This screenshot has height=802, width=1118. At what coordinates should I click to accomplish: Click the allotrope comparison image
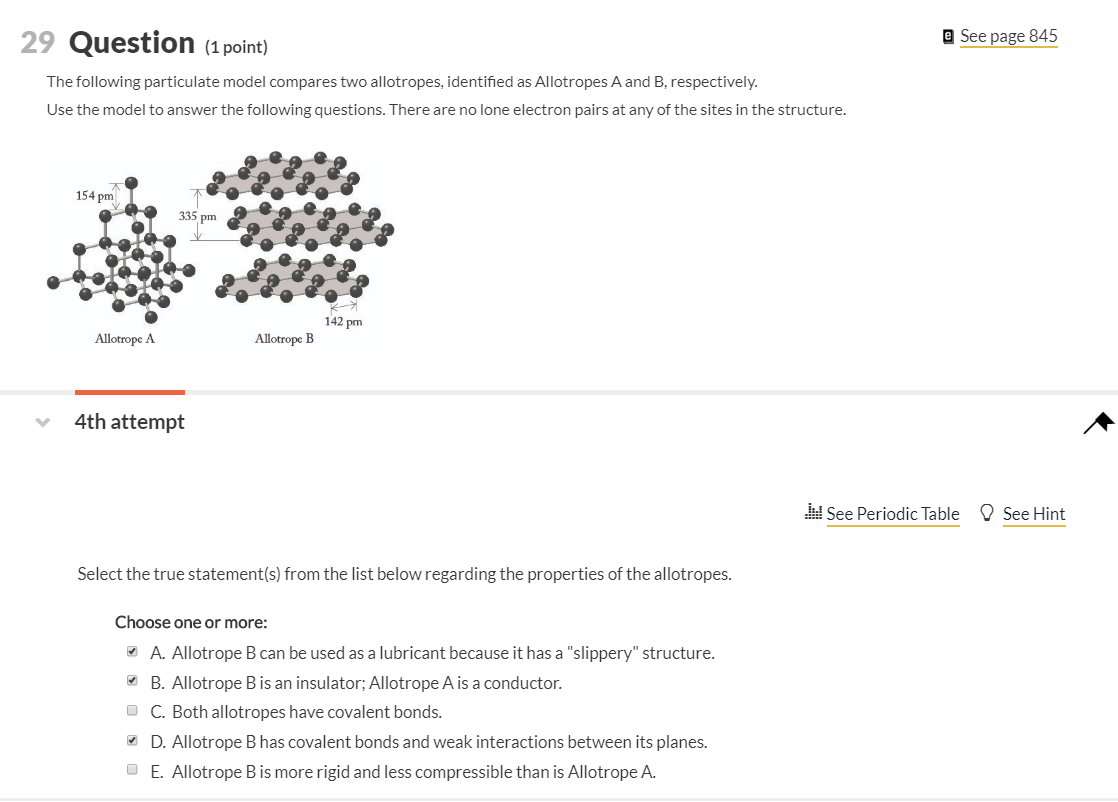(x=222, y=251)
